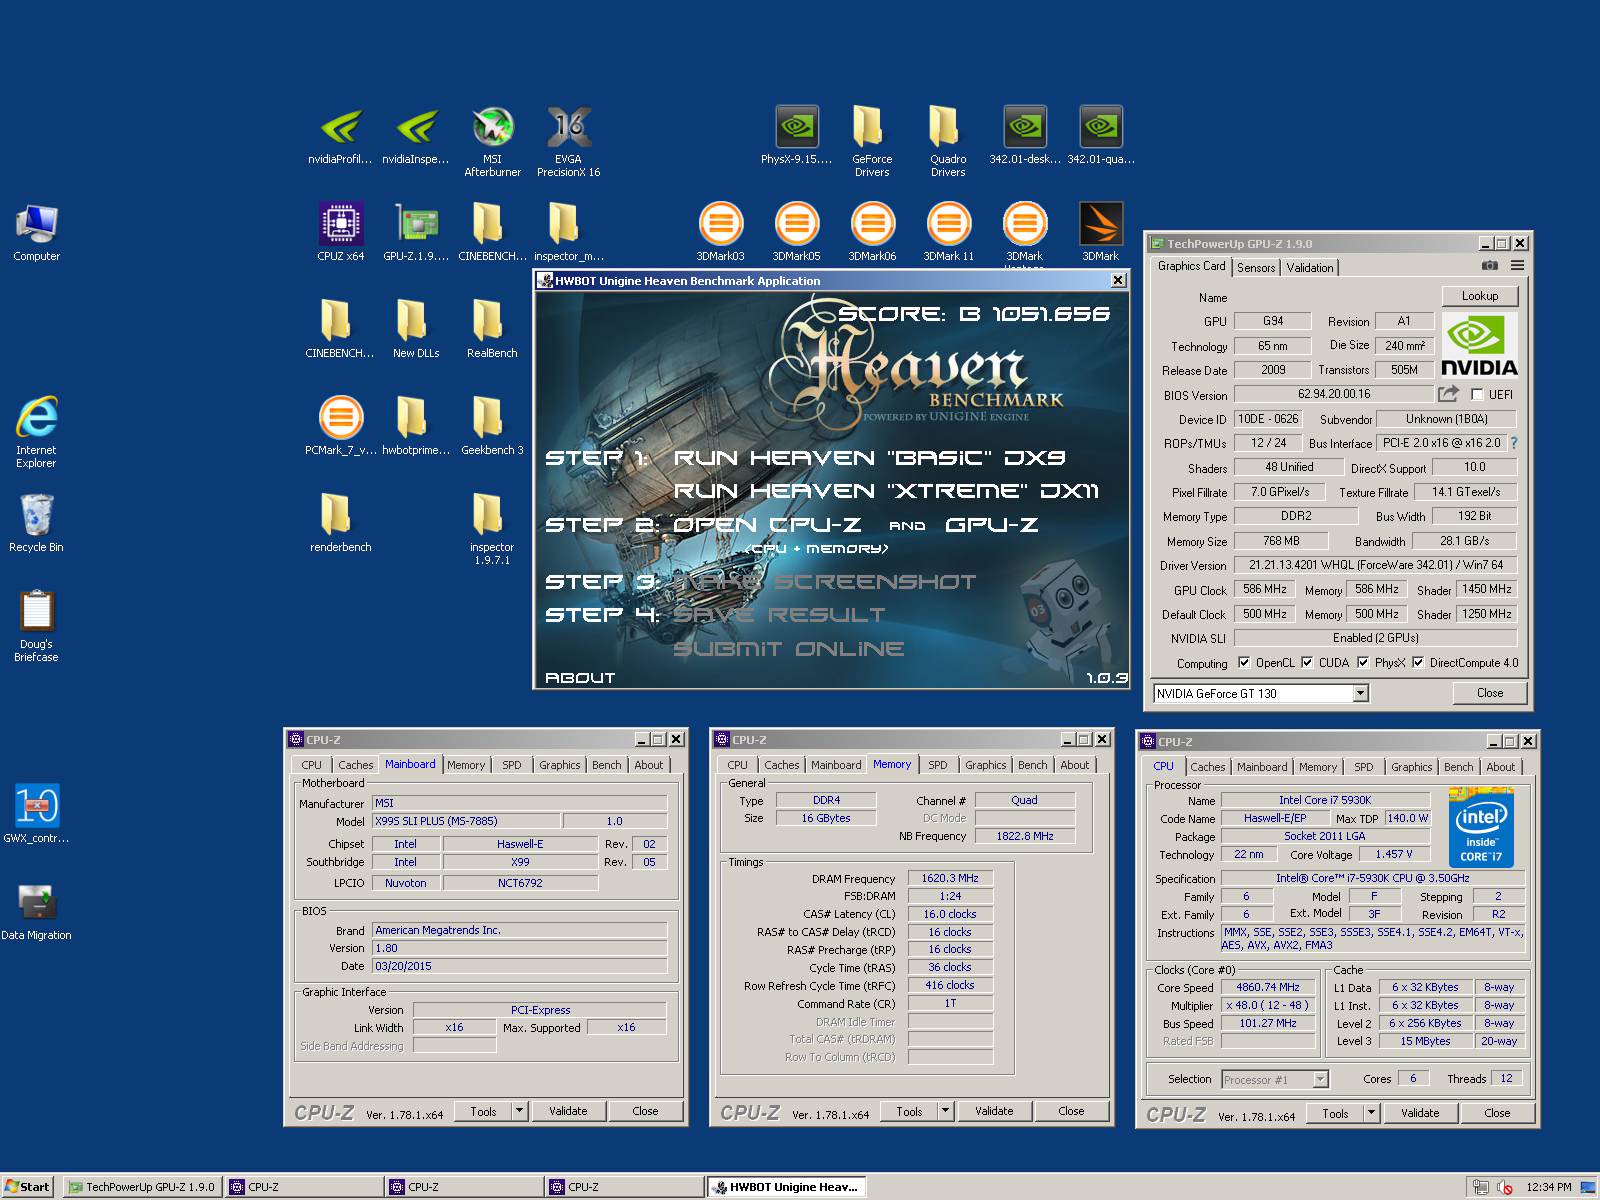Expand the NVIDIA GeForce GT 130 dropdown
Viewport: 1600px width, 1200px height.
(x=1360, y=693)
